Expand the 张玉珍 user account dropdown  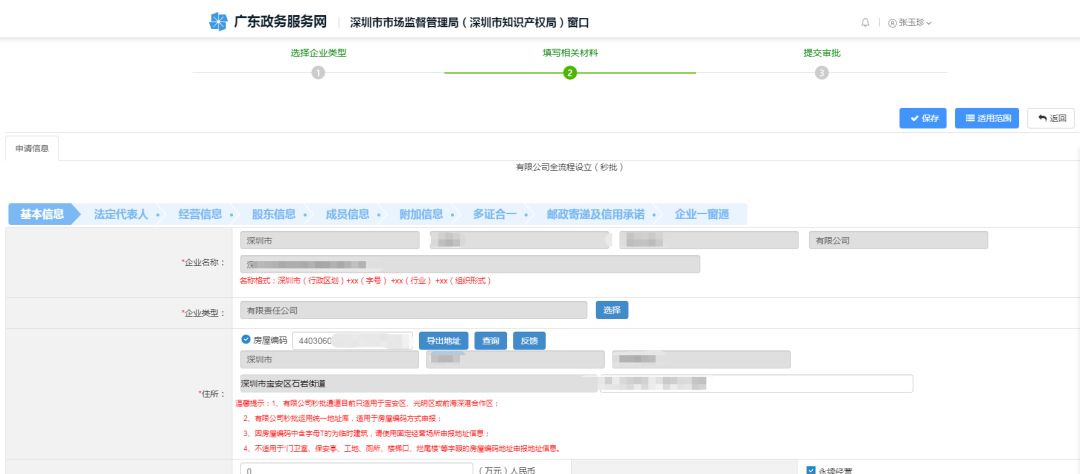909,22
